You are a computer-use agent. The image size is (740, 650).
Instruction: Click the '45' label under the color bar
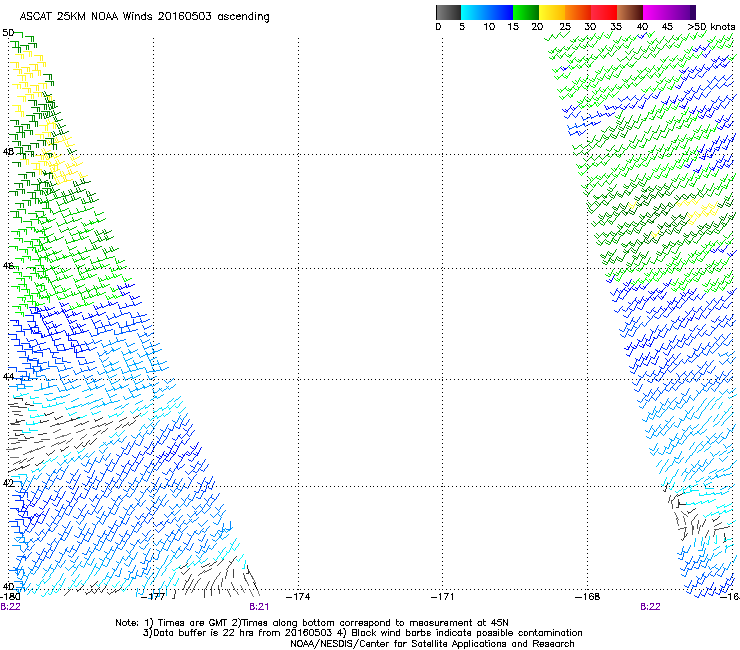pos(667,27)
